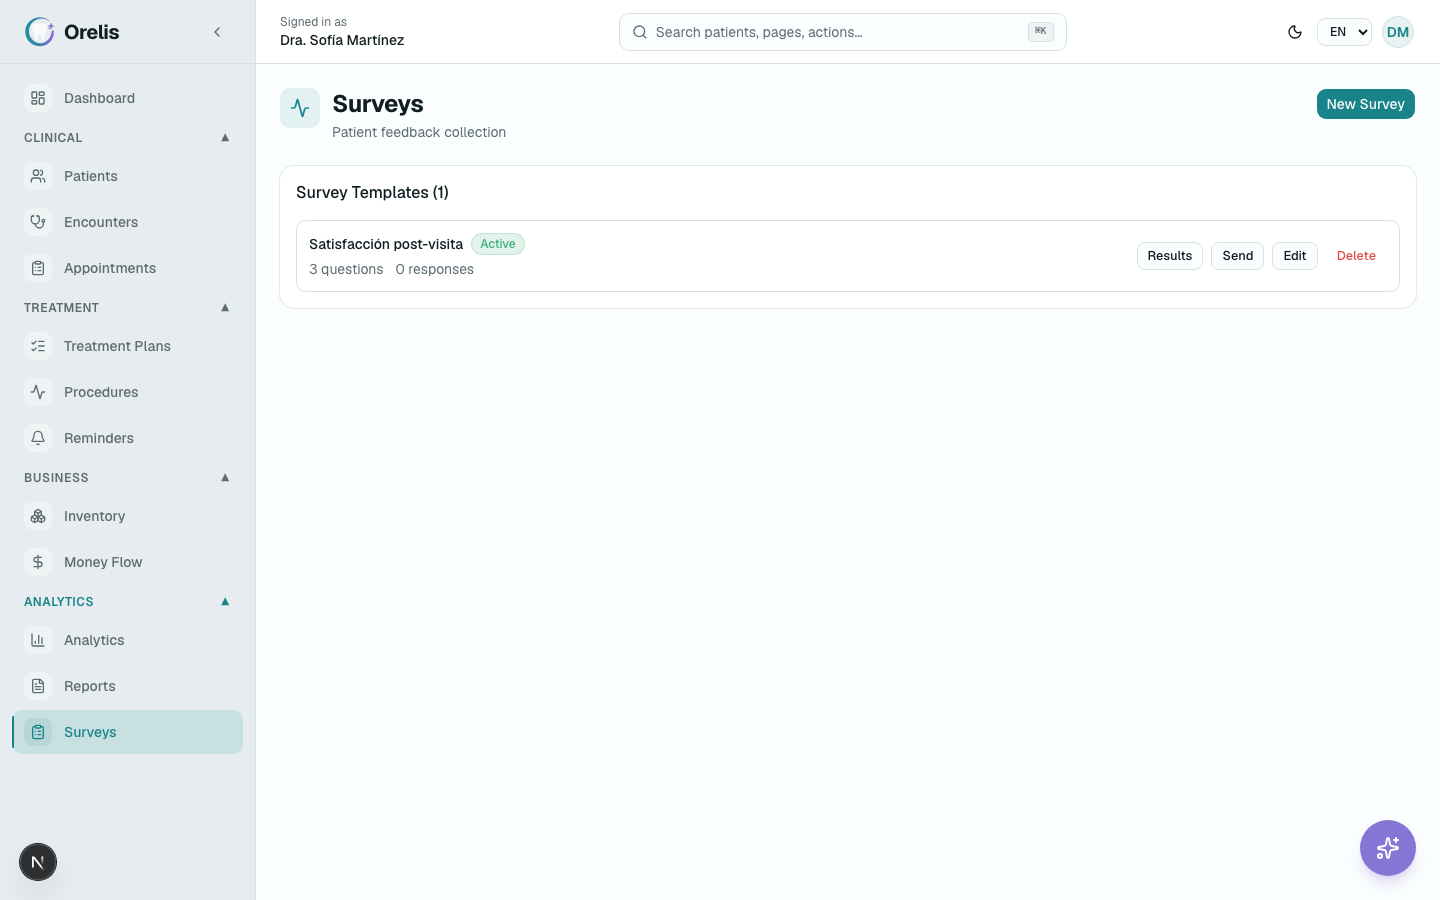Screen dimensions: 1440x900
Task: Click the Dashboard grid icon
Action: click(x=38, y=98)
